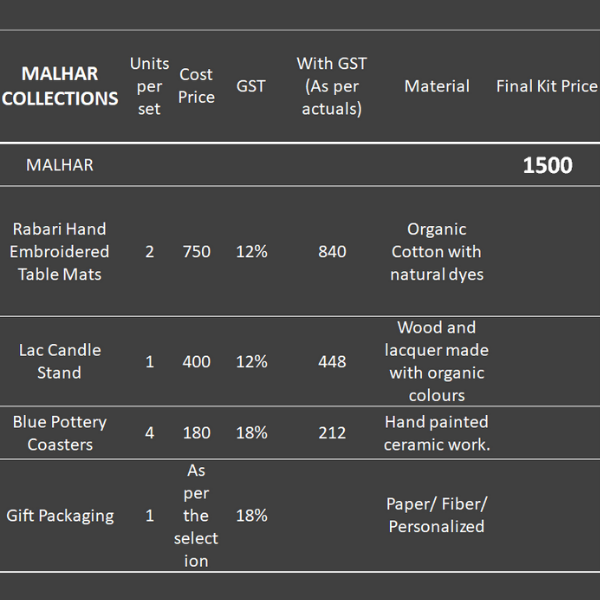Select the 840 with-GST value

click(x=332, y=251)
